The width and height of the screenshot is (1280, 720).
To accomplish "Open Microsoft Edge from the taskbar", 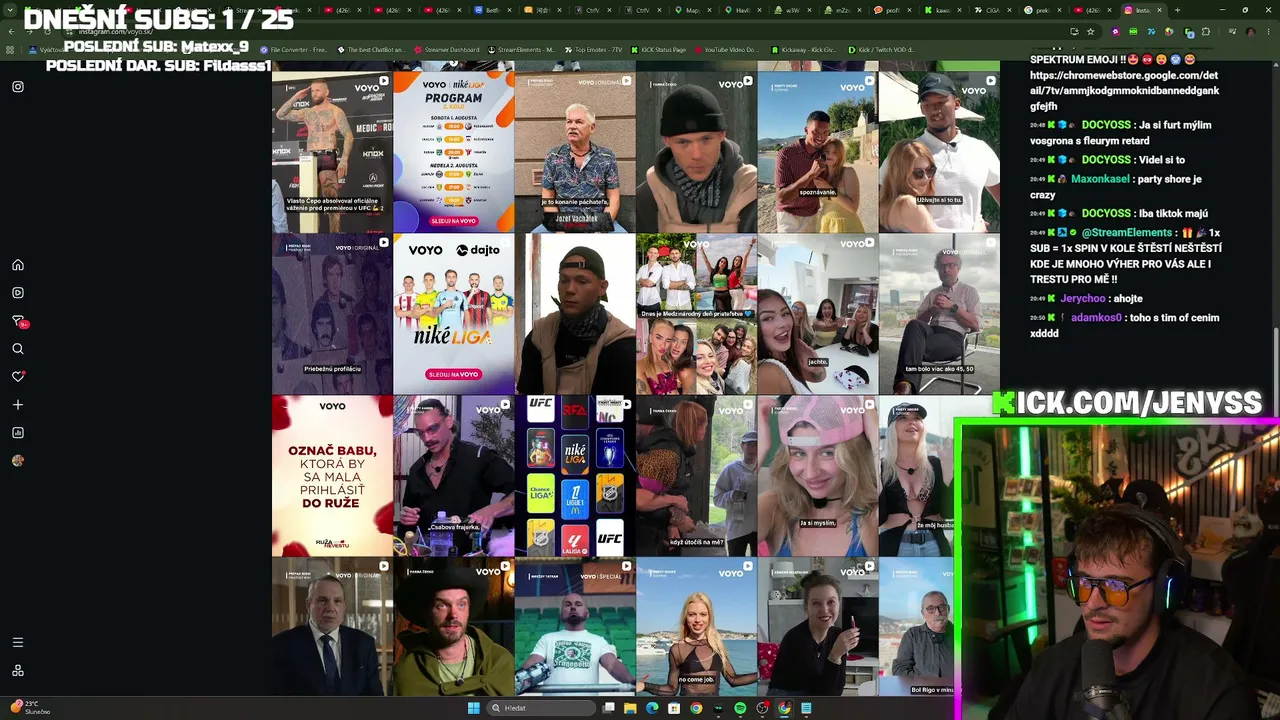I will [x=652, y=708].
